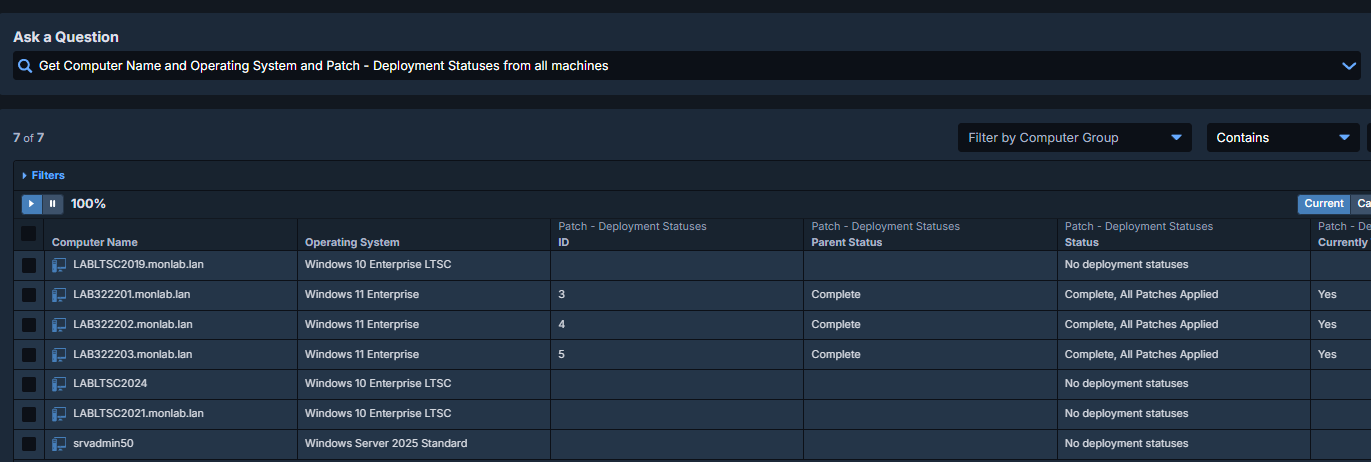Screen dimensions: 1371x462
Task: Switch to the Current results tab
Action: [1323, 204]
